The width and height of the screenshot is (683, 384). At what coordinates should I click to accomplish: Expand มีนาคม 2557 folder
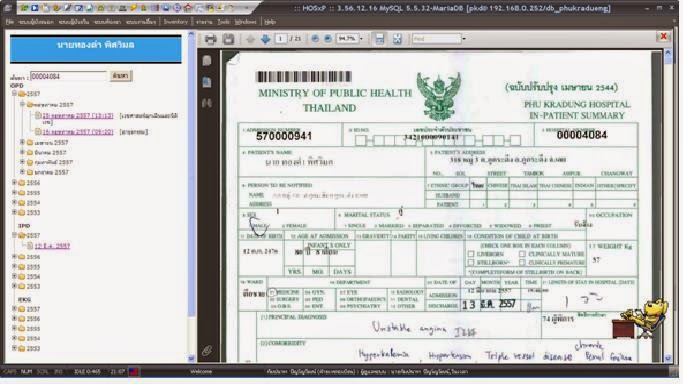point(23,152)
